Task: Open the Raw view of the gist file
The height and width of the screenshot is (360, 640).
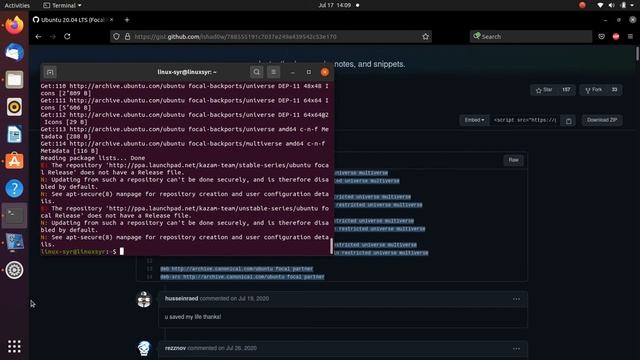Action: coord(513,160)
